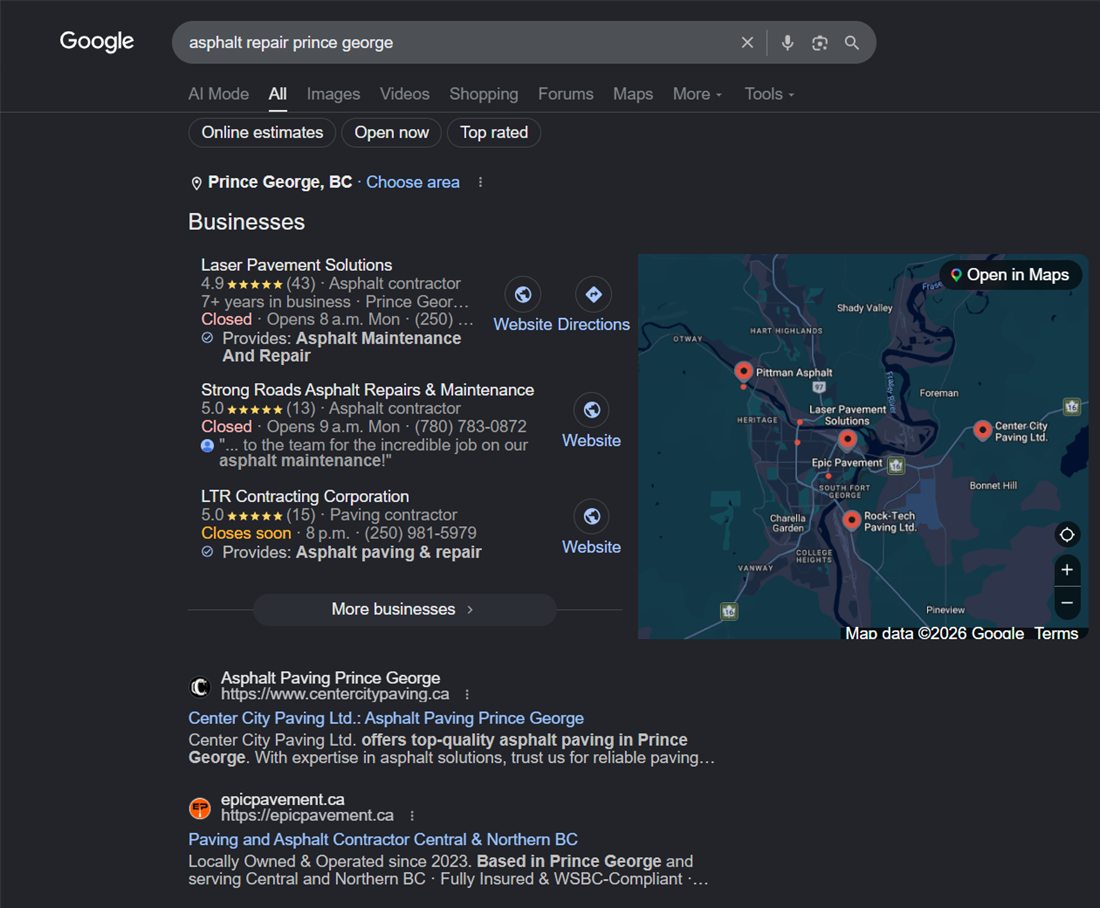Switch to the Forums tab
Viewport: 1100px width, 908px height.
[x=565, y=94]
